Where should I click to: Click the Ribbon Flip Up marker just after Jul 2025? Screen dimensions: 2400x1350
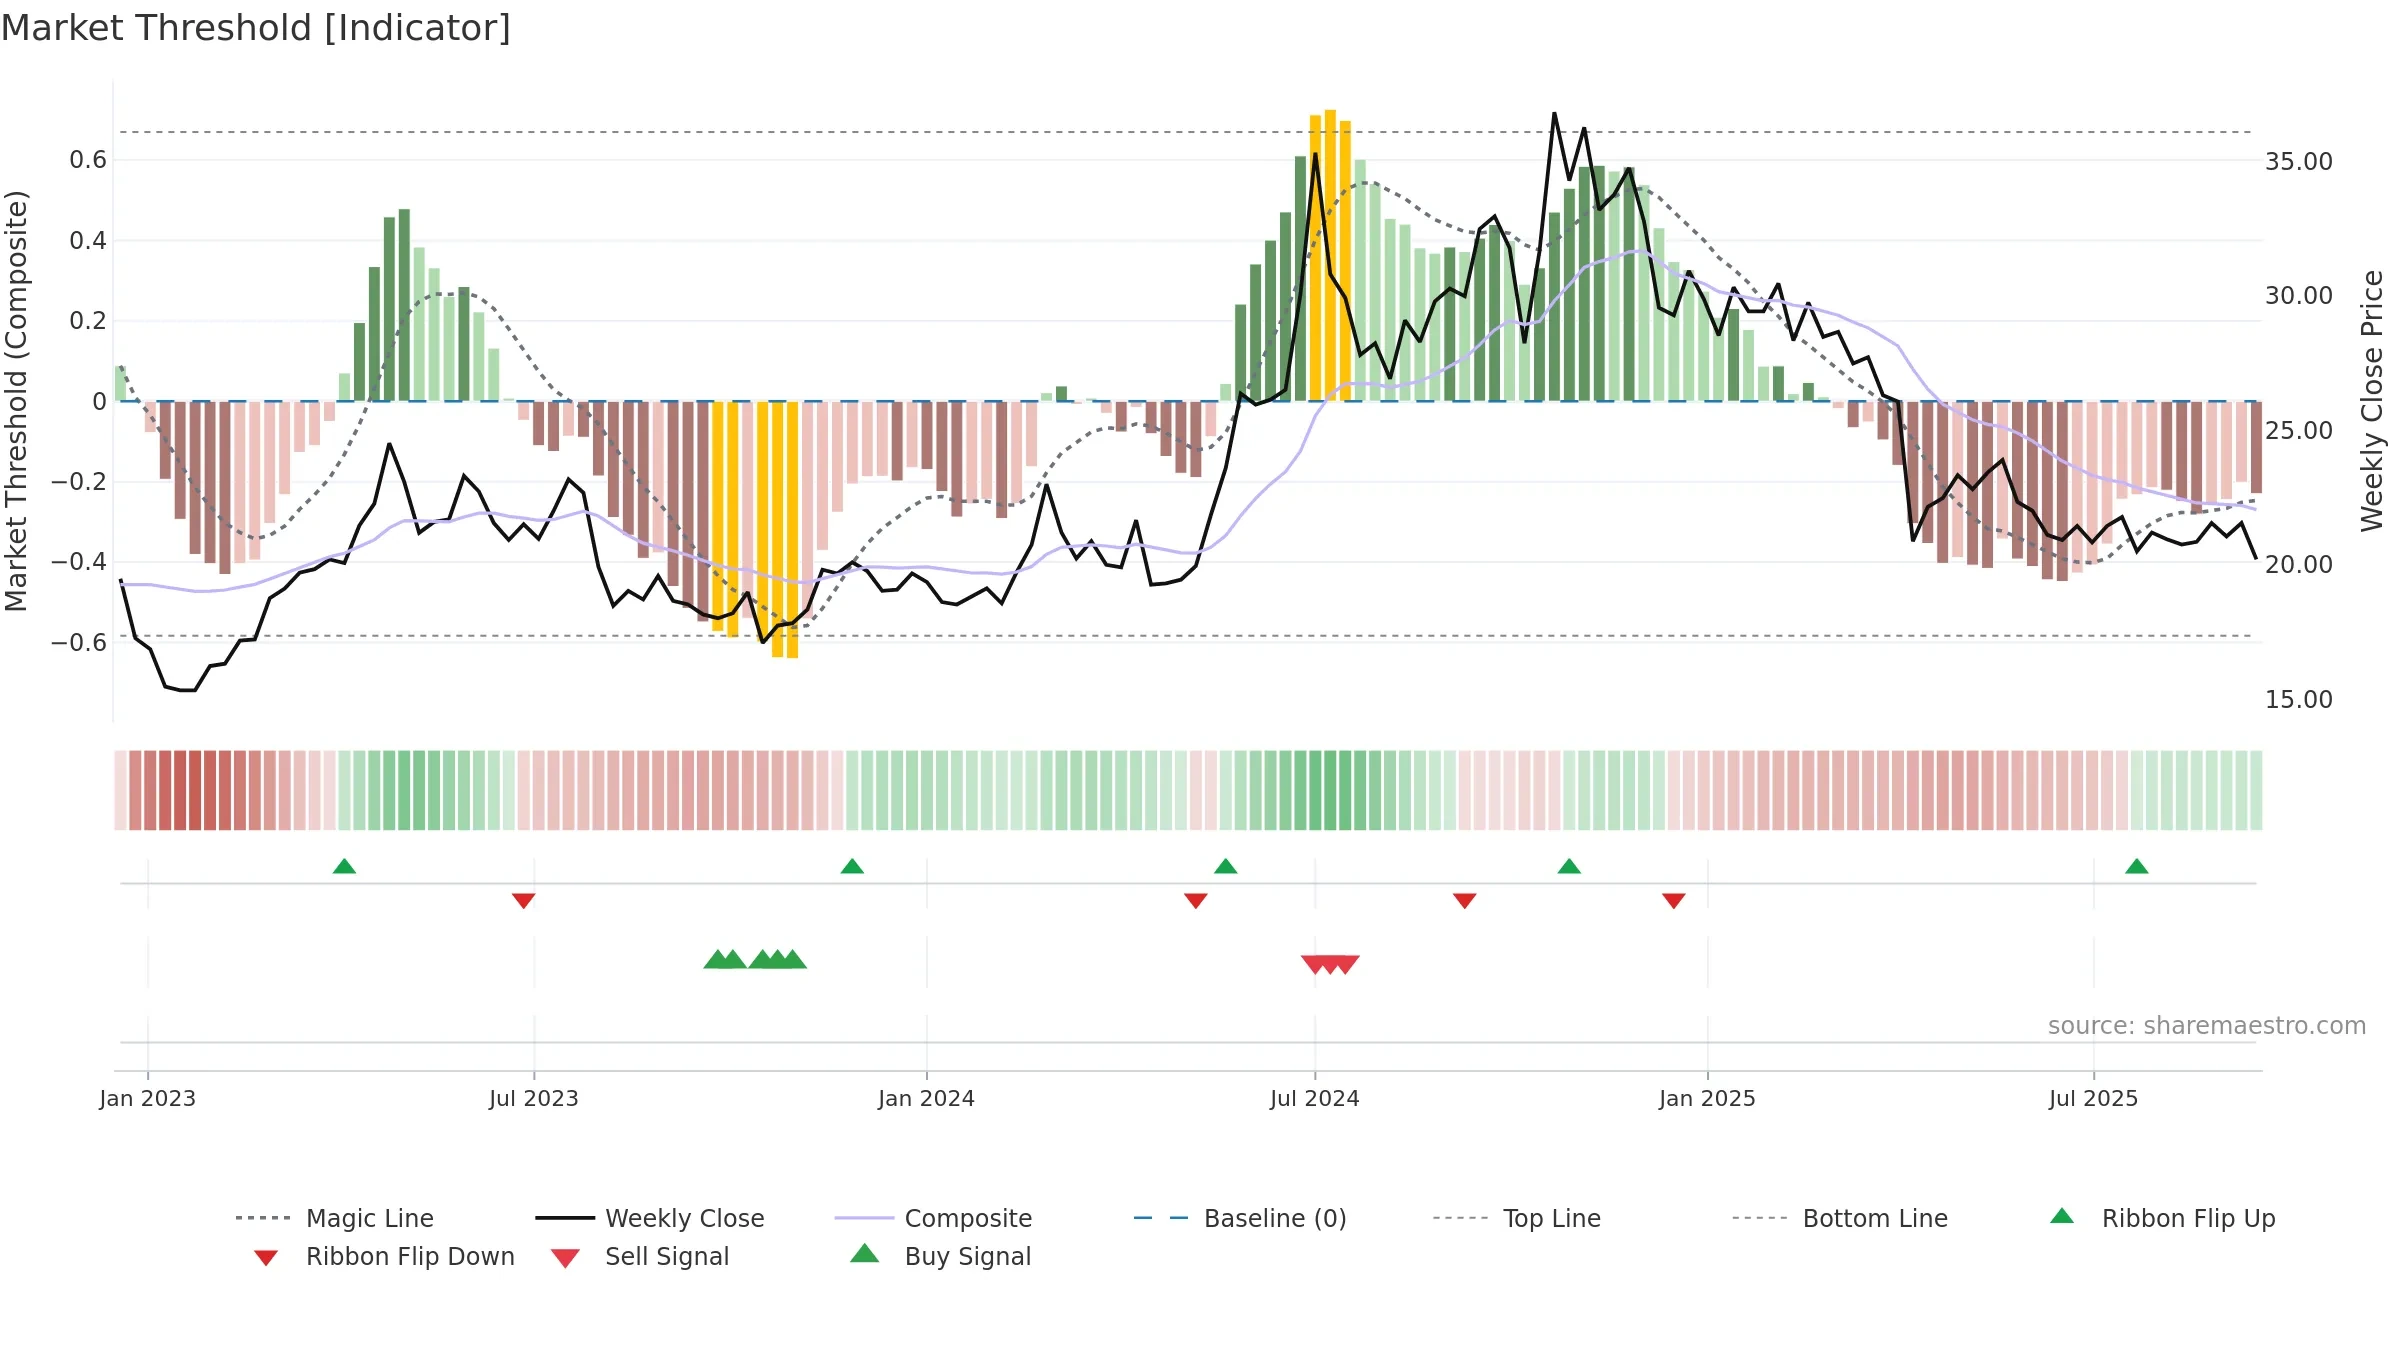tap(2137, 866)
